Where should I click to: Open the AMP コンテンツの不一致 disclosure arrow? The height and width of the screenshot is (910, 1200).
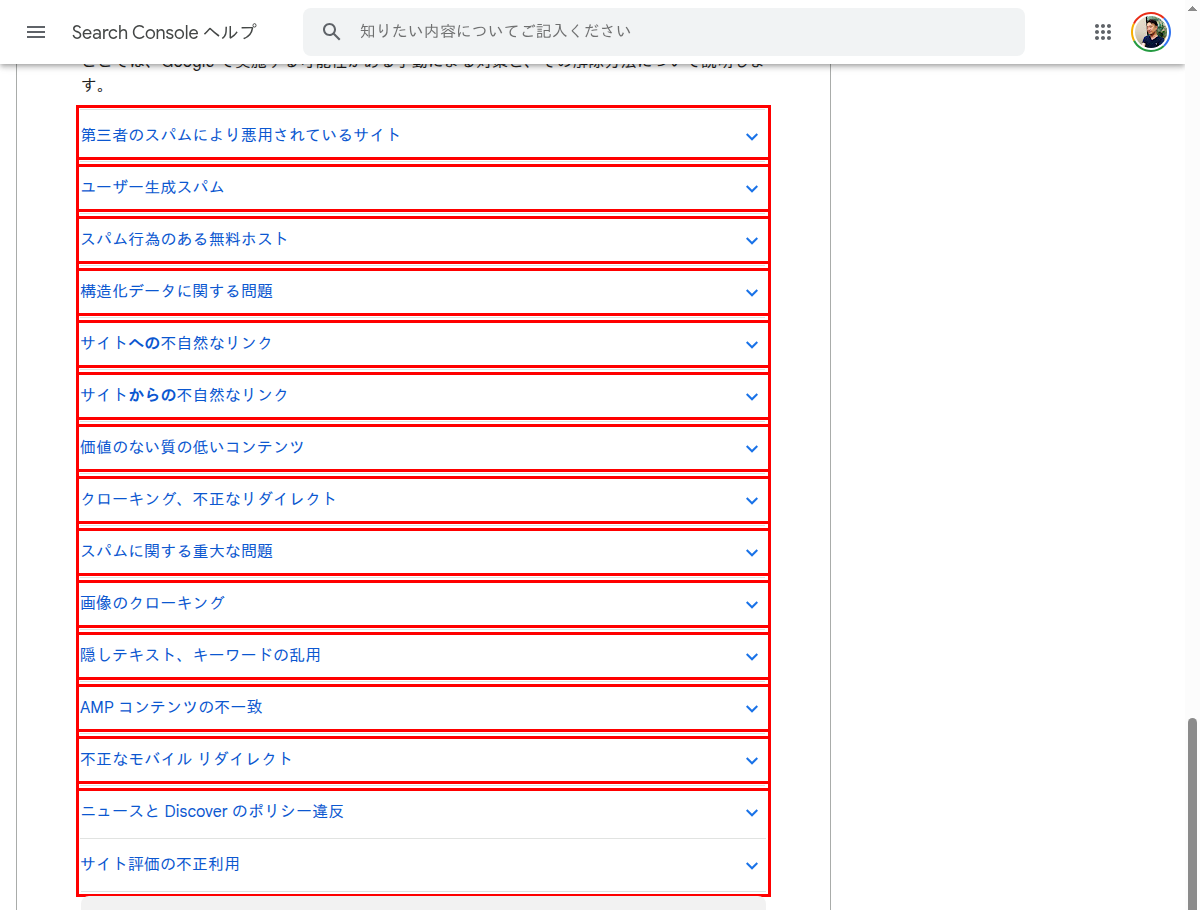pos(752,709)
